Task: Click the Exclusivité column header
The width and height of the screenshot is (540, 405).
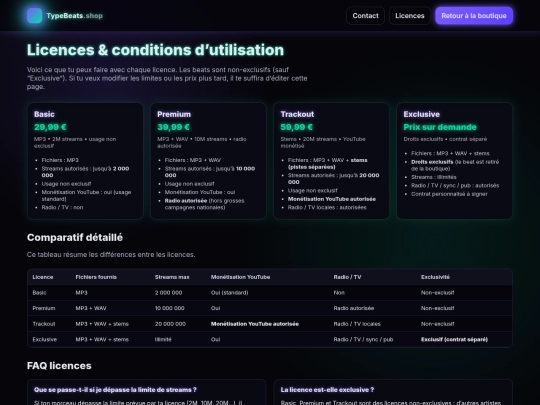Action: click(x=435, y=277)
